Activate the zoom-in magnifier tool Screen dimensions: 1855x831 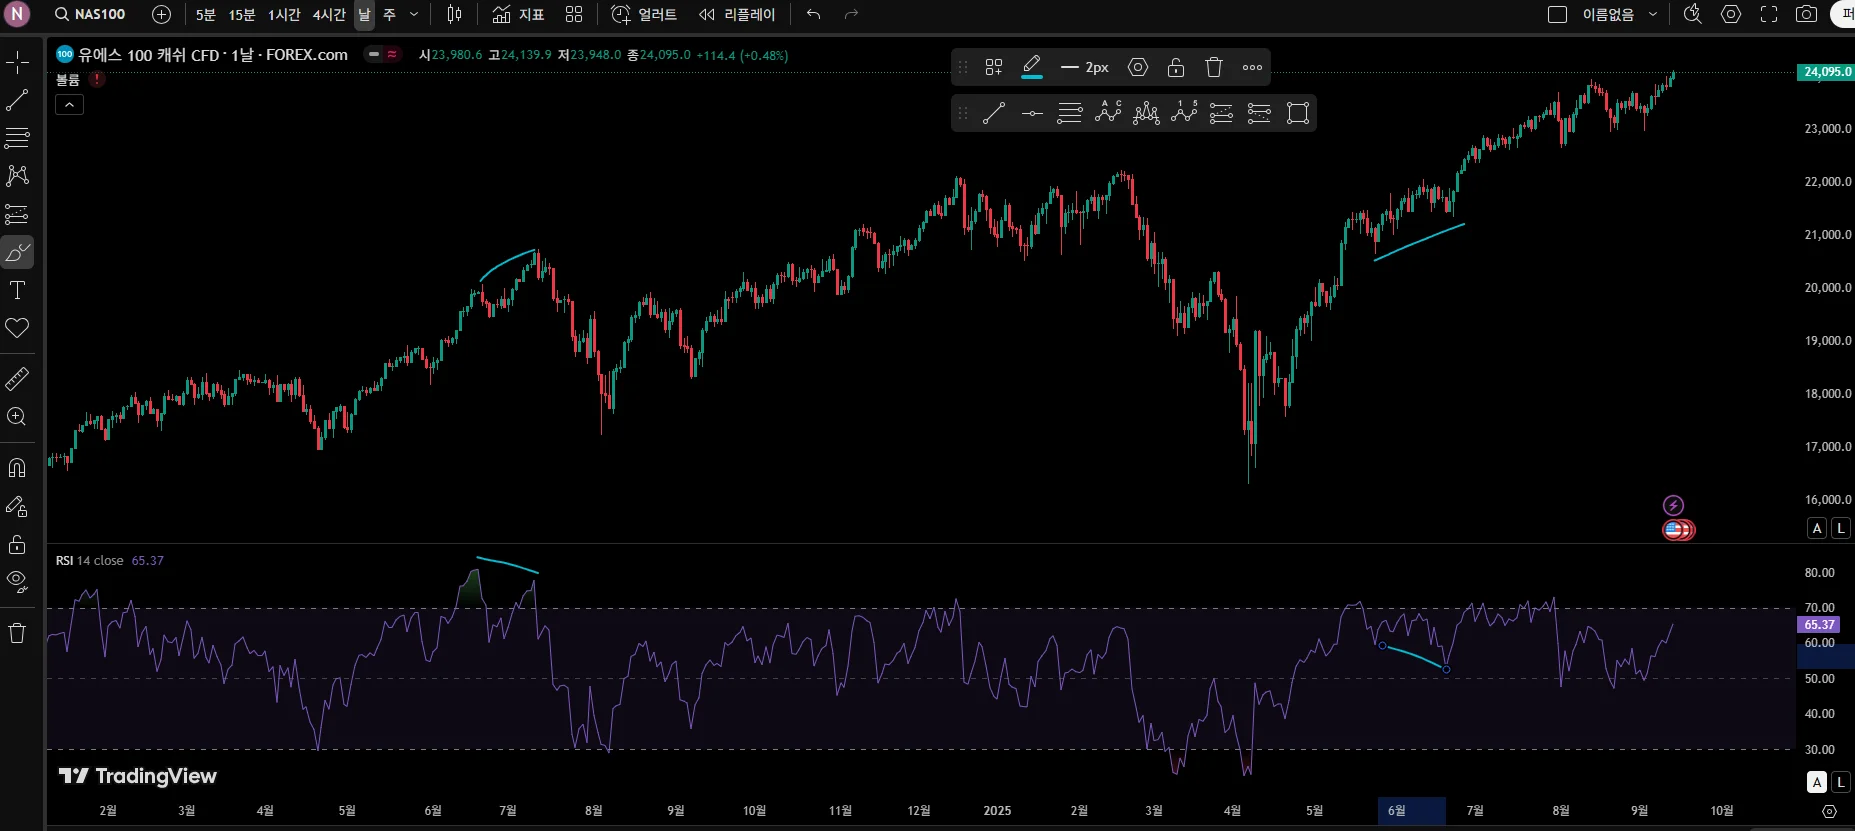tap(17, 417)
